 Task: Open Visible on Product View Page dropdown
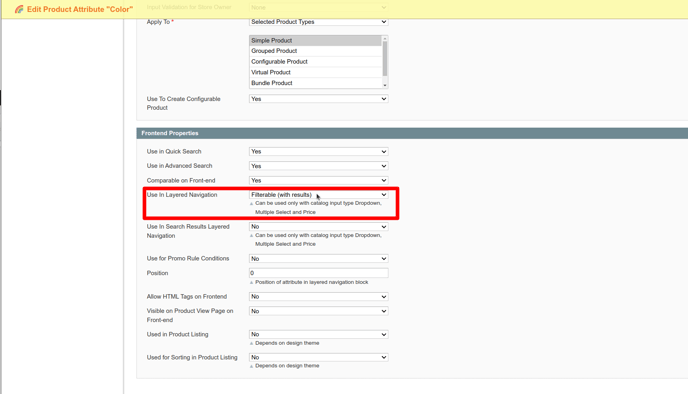(319, 311)
